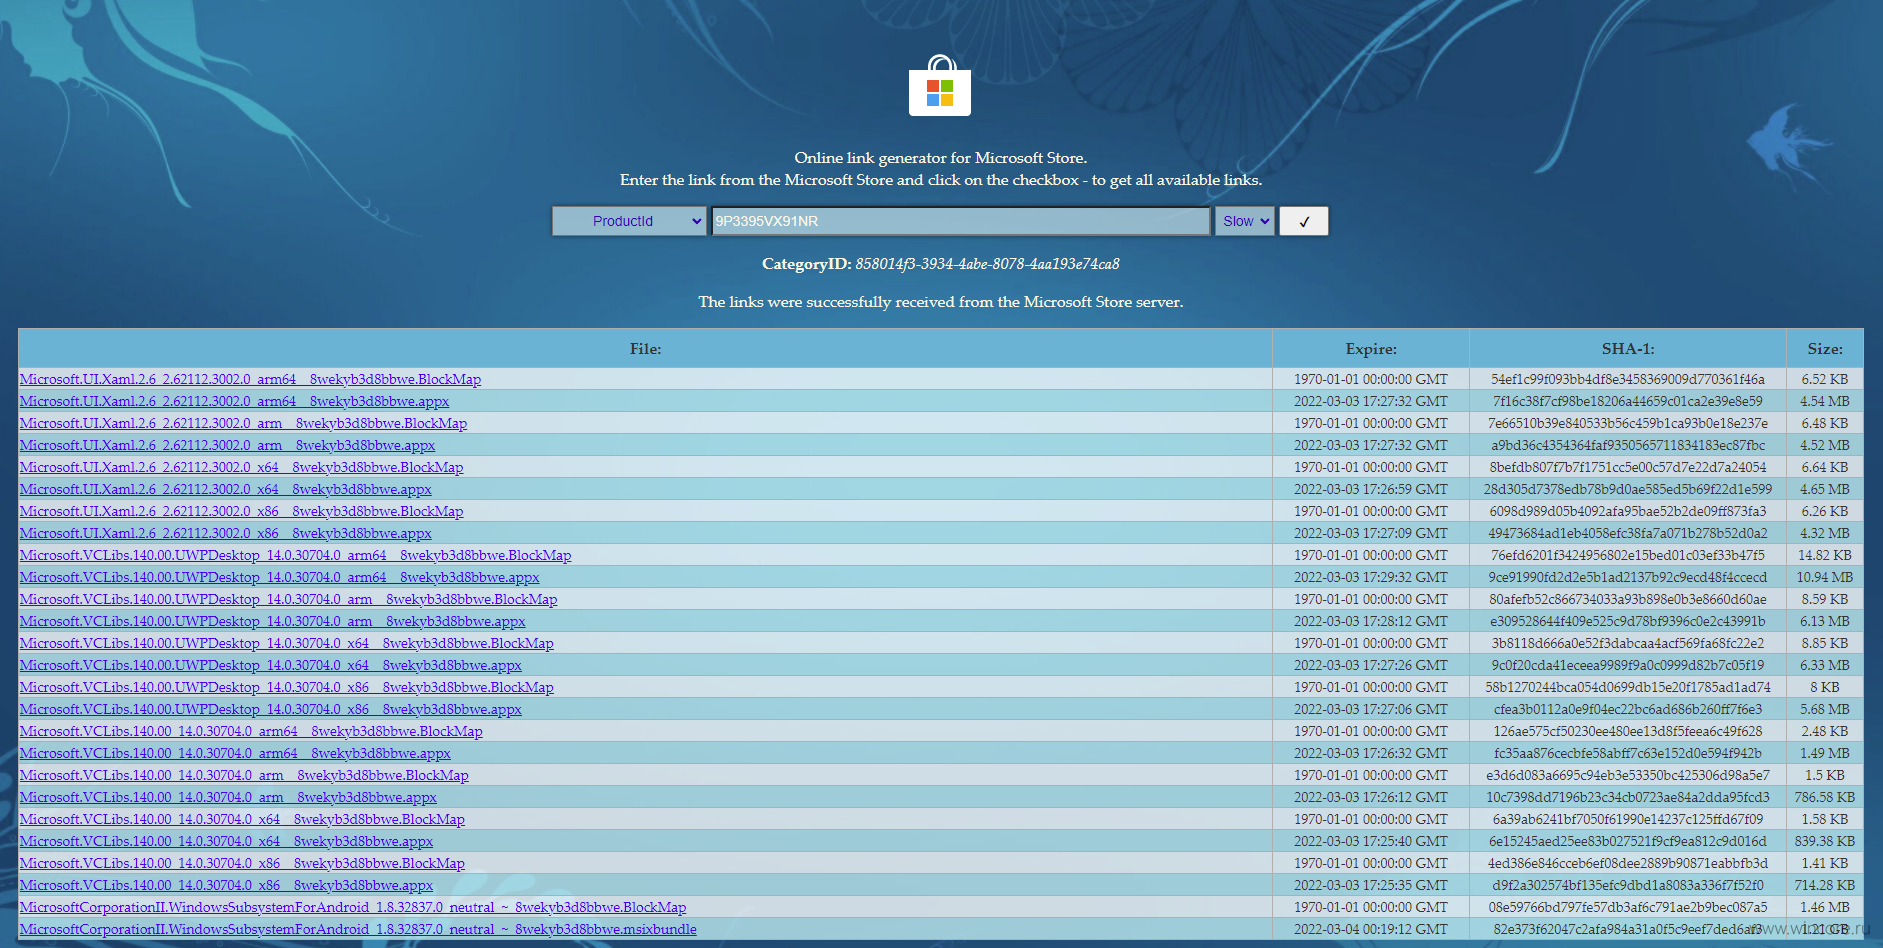1883x948 pixels.
Task: Click expire date 2022-03-03 17:29:32 GMT
Action: [1371, 577]
